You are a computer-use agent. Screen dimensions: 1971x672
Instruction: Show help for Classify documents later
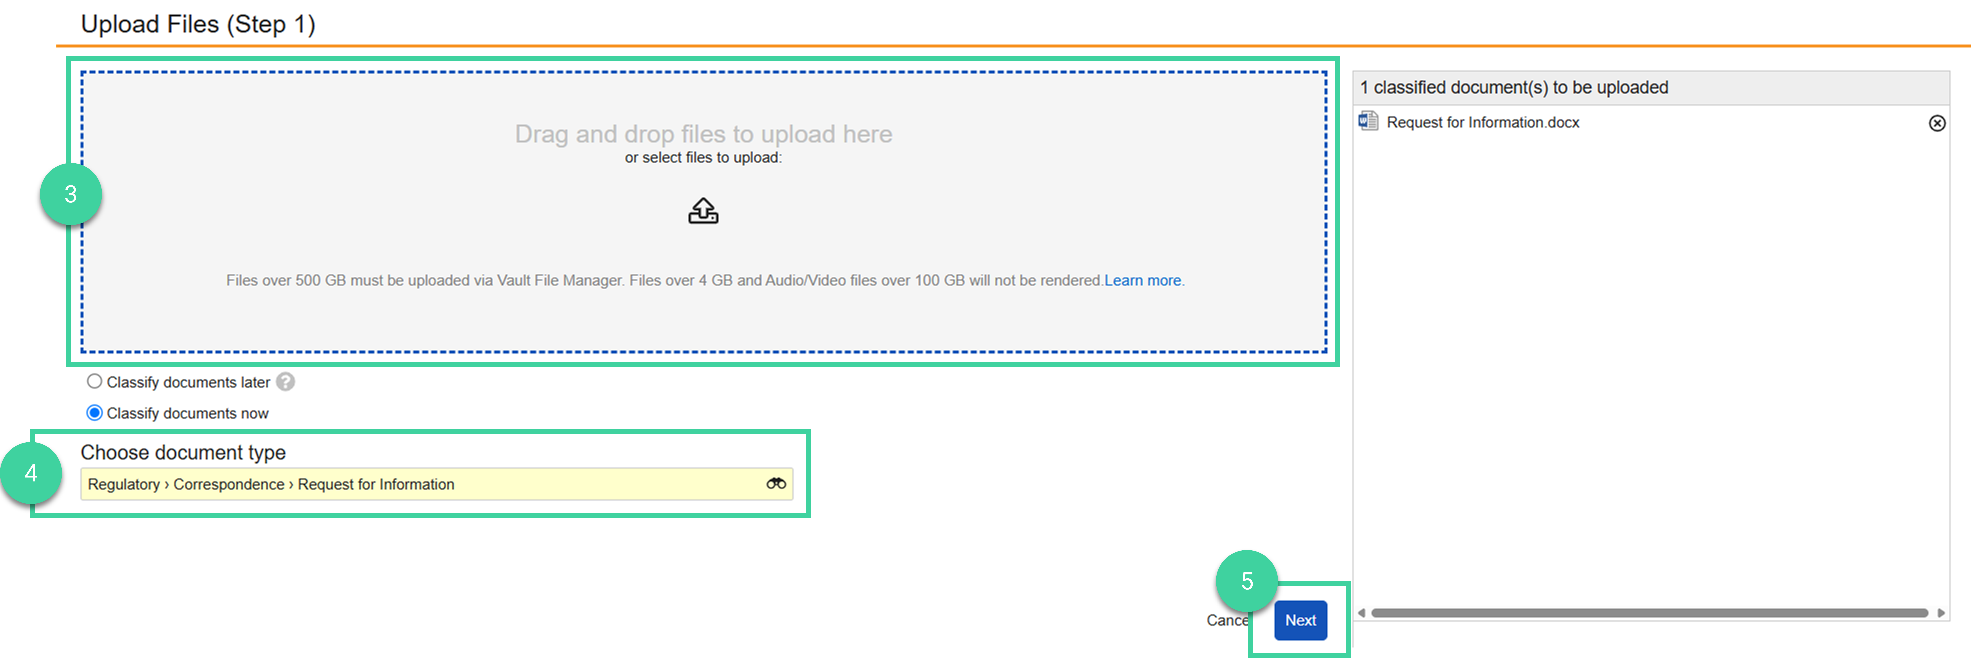pos(286,382)
